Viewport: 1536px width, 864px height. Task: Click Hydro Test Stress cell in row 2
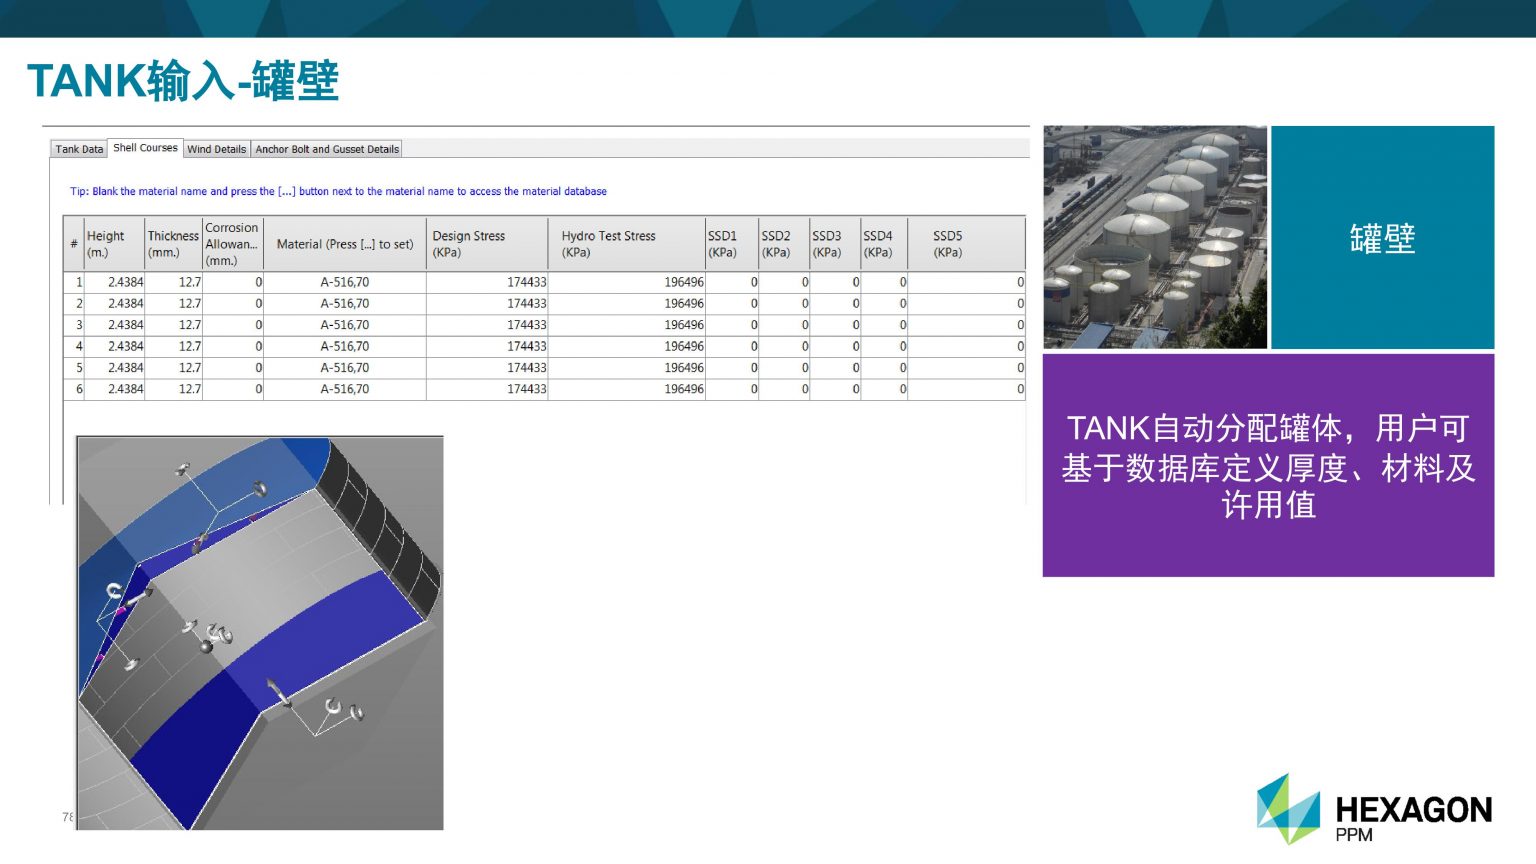point(627,303)
